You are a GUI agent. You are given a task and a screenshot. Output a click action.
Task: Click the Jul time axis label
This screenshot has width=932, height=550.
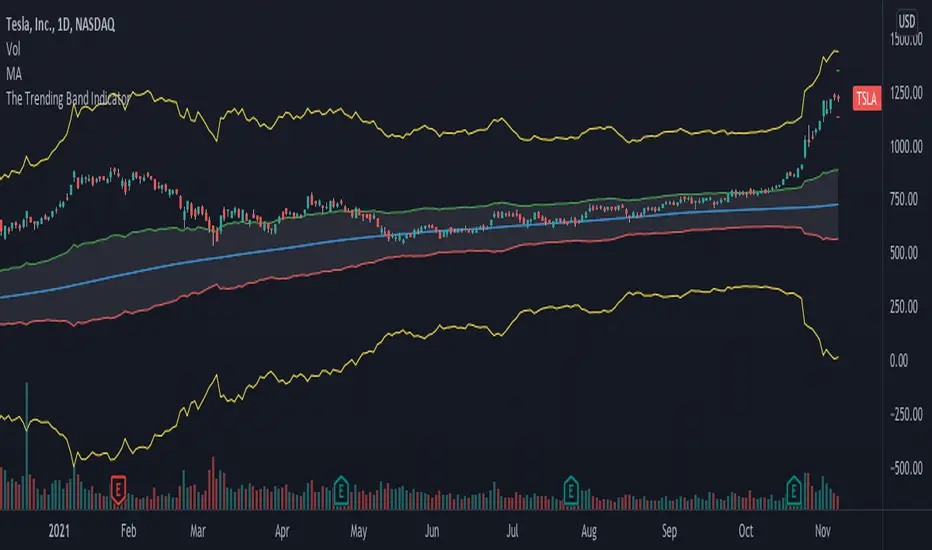pos(512,531)
